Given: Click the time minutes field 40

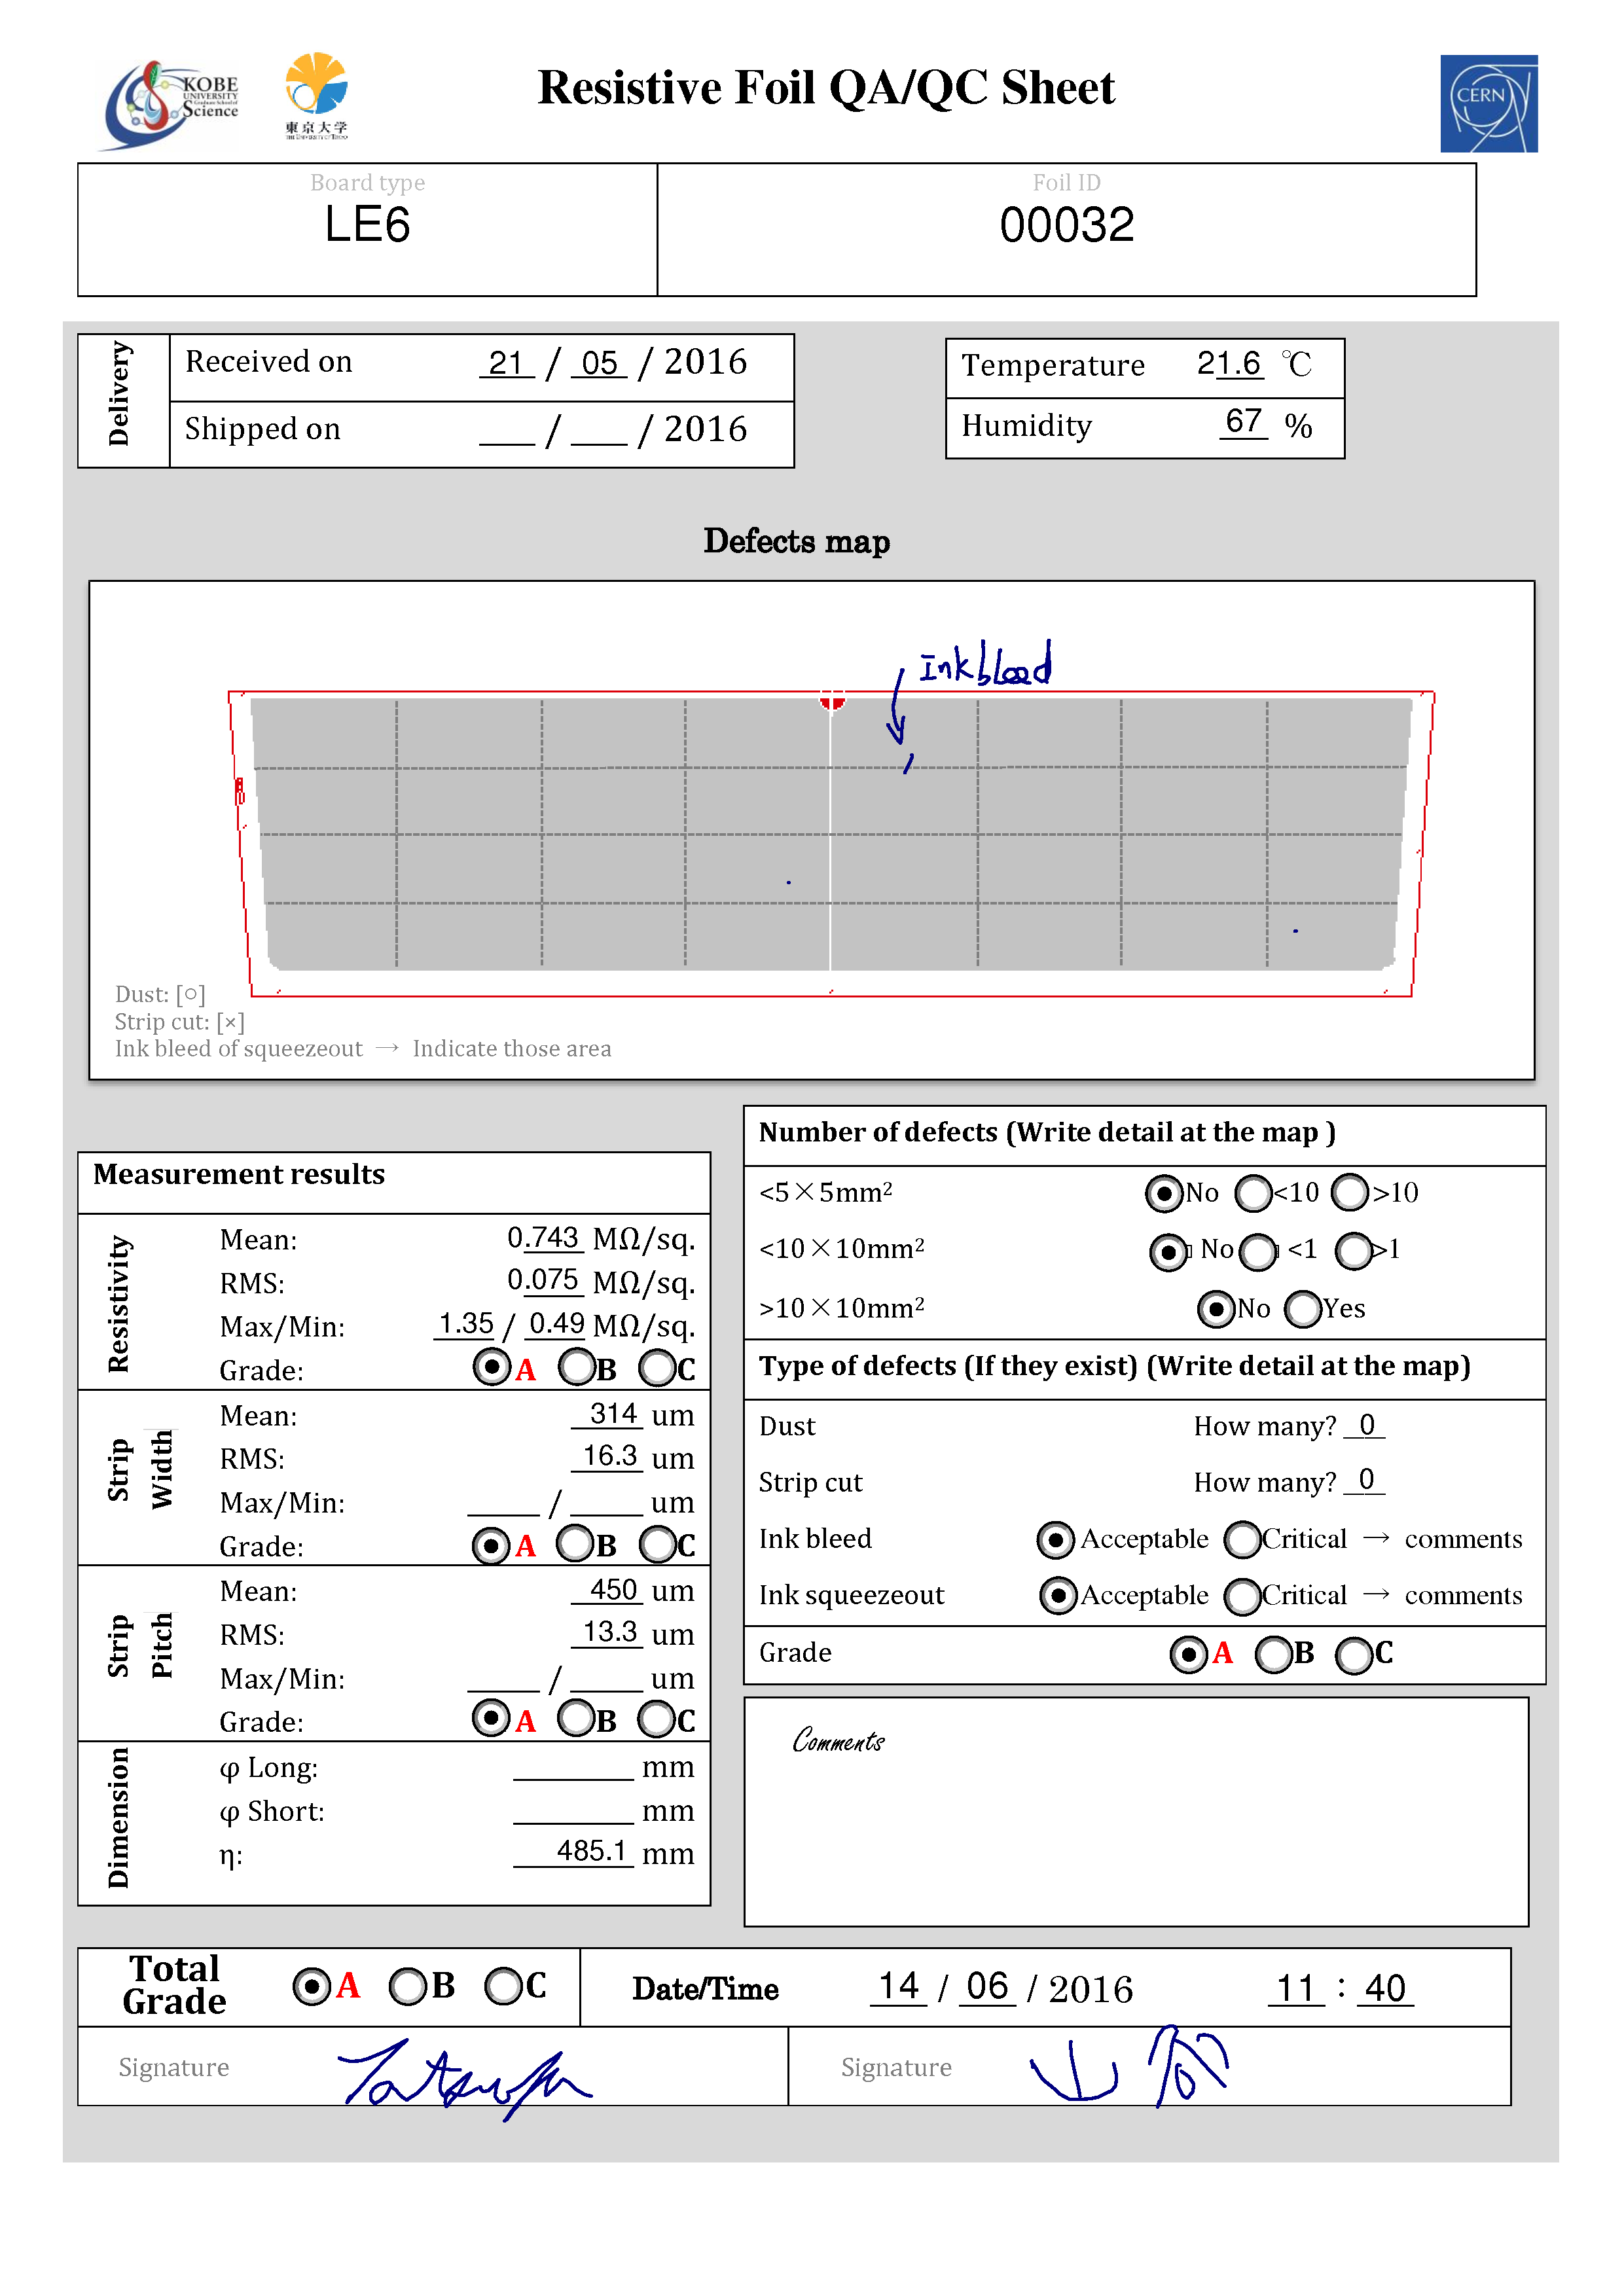Looking at the screenshot, I should point(1385,1988).
